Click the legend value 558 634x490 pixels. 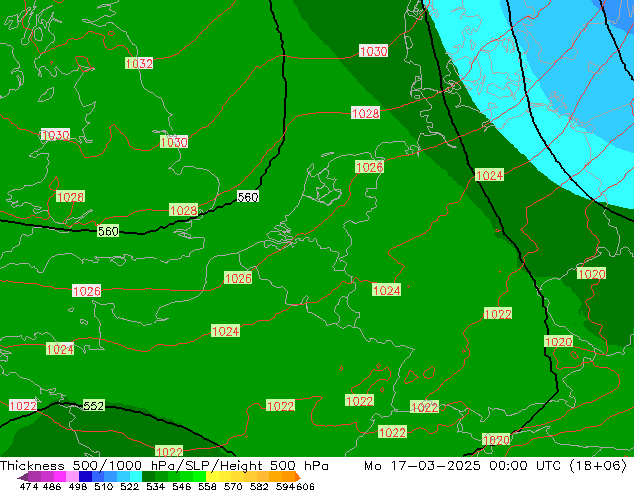(207, 486)
